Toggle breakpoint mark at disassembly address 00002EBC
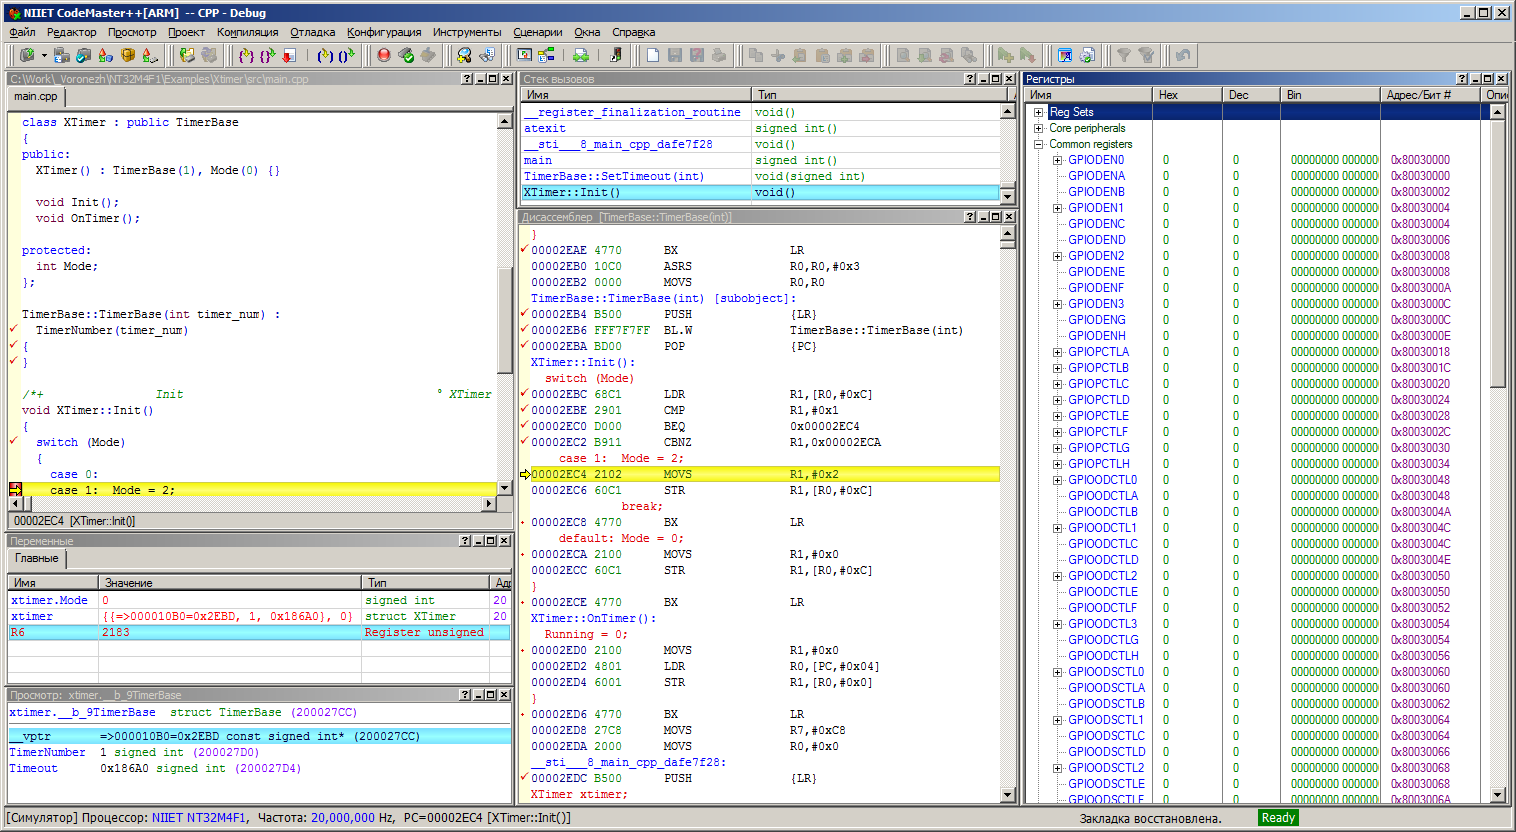 pos(525,394)
